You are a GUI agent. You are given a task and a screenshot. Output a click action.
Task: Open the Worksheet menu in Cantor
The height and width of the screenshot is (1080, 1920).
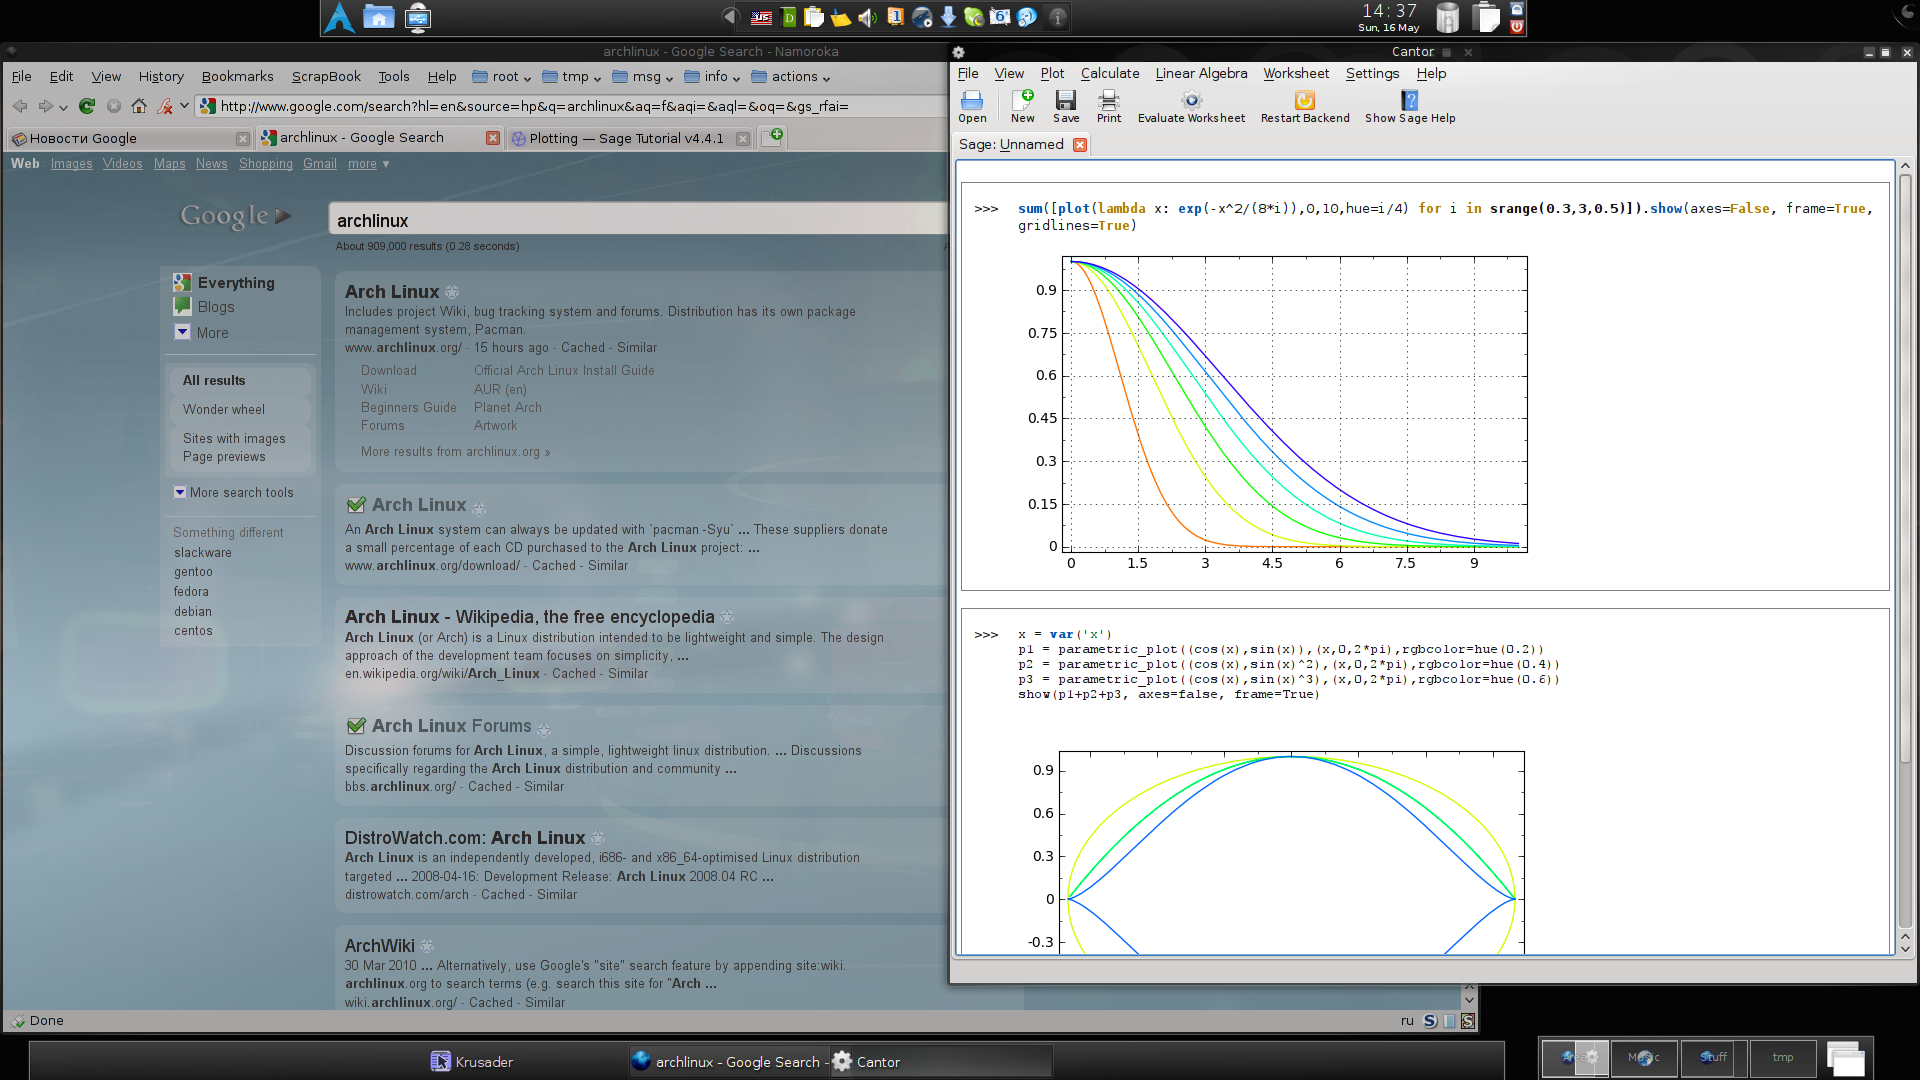(x=1296, y=74)
